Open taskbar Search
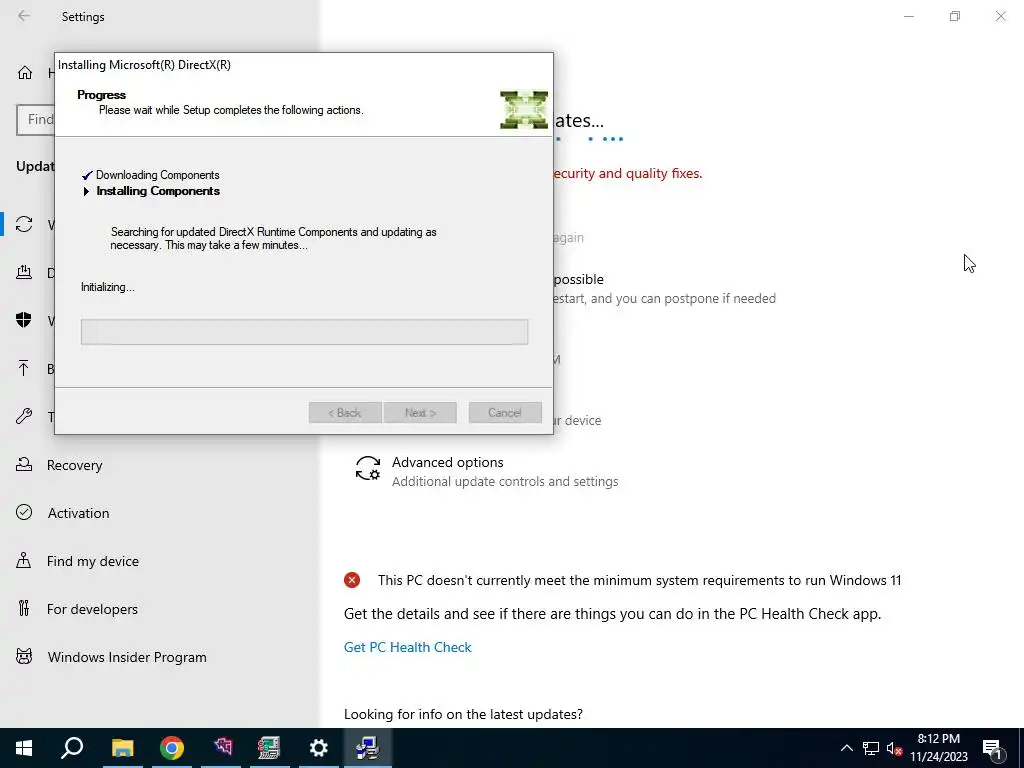 tap(72, 748)
